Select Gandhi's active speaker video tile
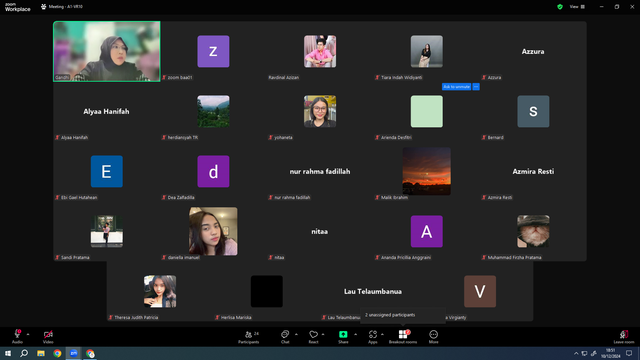Viewport: 640px width, 360px height. (107, 51)
